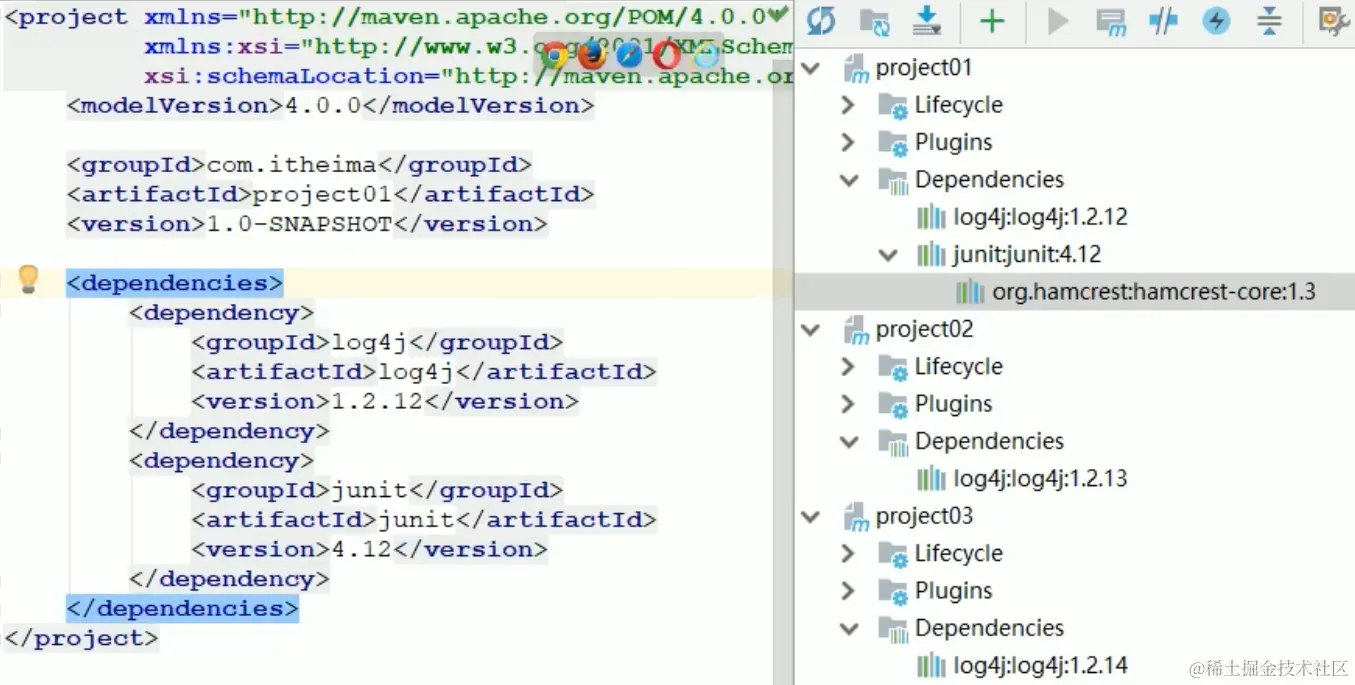Click the closing </dependencies> tag
This screenshot has height=685, width=1355.
(x=182, y=609)
